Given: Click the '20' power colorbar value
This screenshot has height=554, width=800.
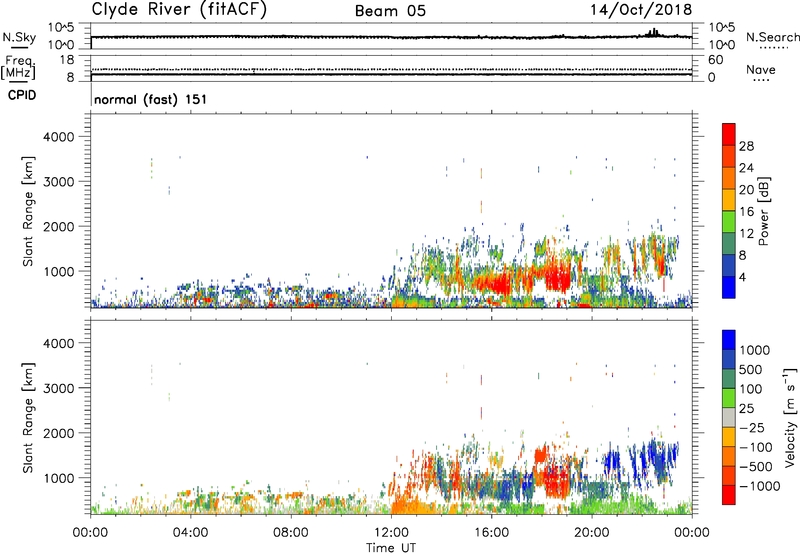Looking at the screenshot, I should 746,190.
